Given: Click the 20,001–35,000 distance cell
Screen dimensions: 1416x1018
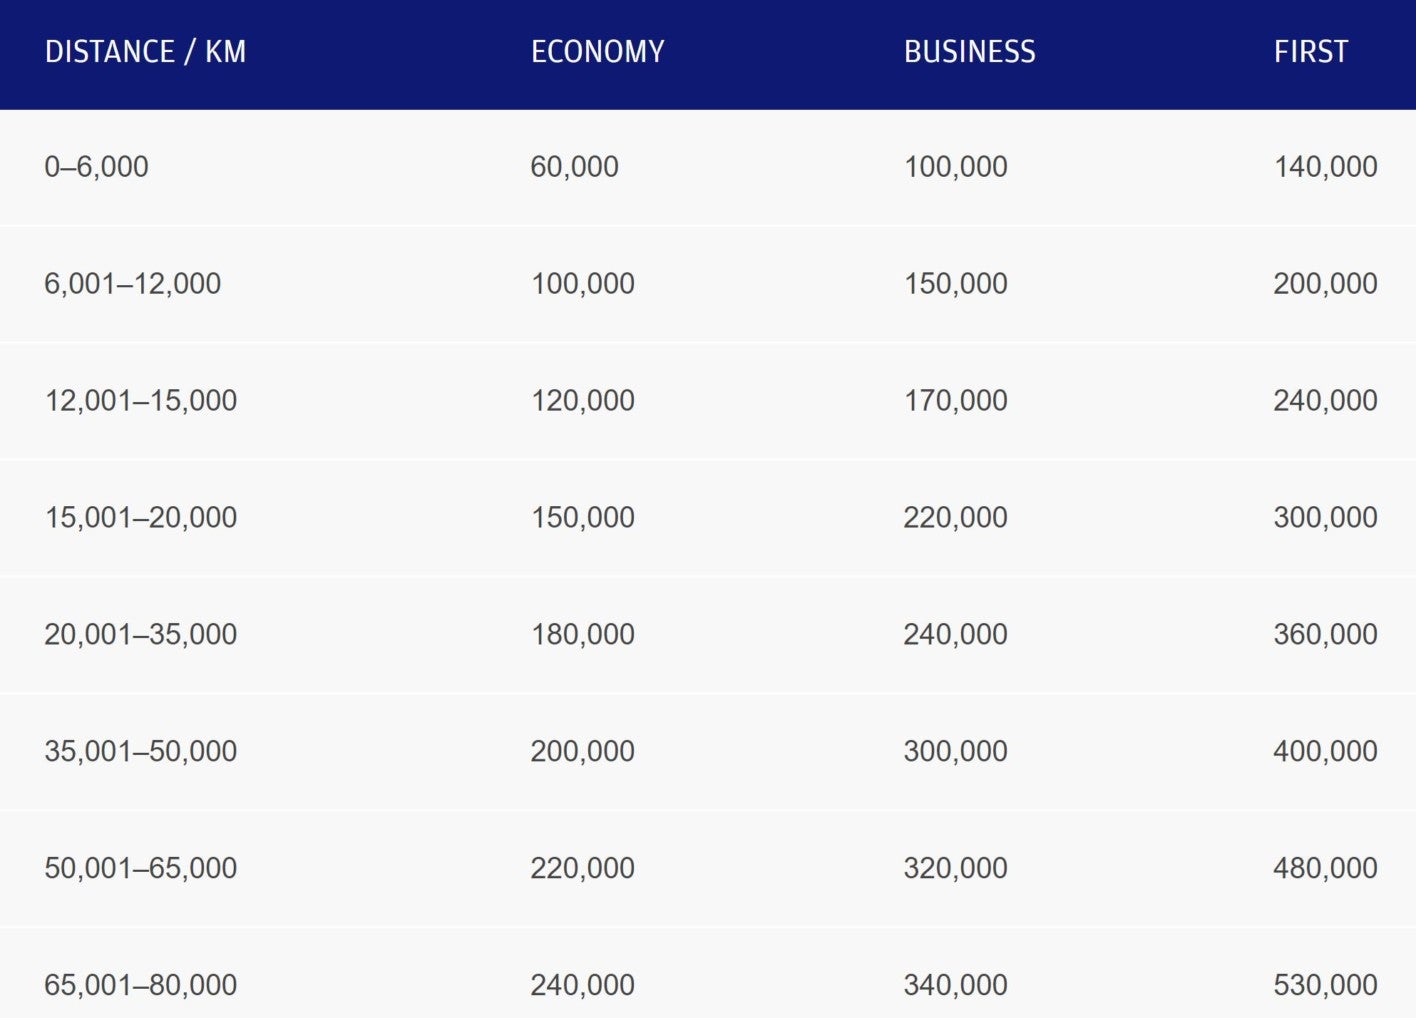Looking at the screenshot, I should (141, 635).
